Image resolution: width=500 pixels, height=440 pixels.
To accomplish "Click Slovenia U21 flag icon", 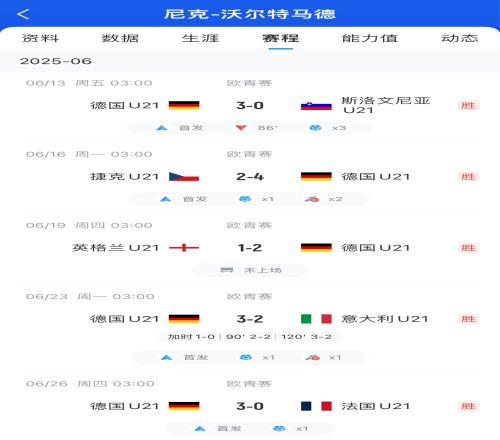I will click(316, 106).
